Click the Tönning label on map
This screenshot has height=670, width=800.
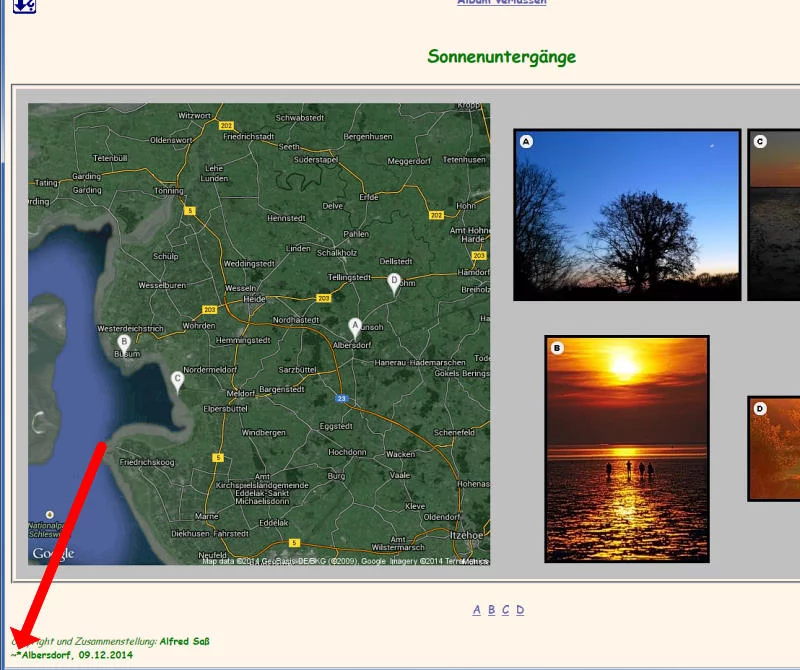tap(169, 190)
